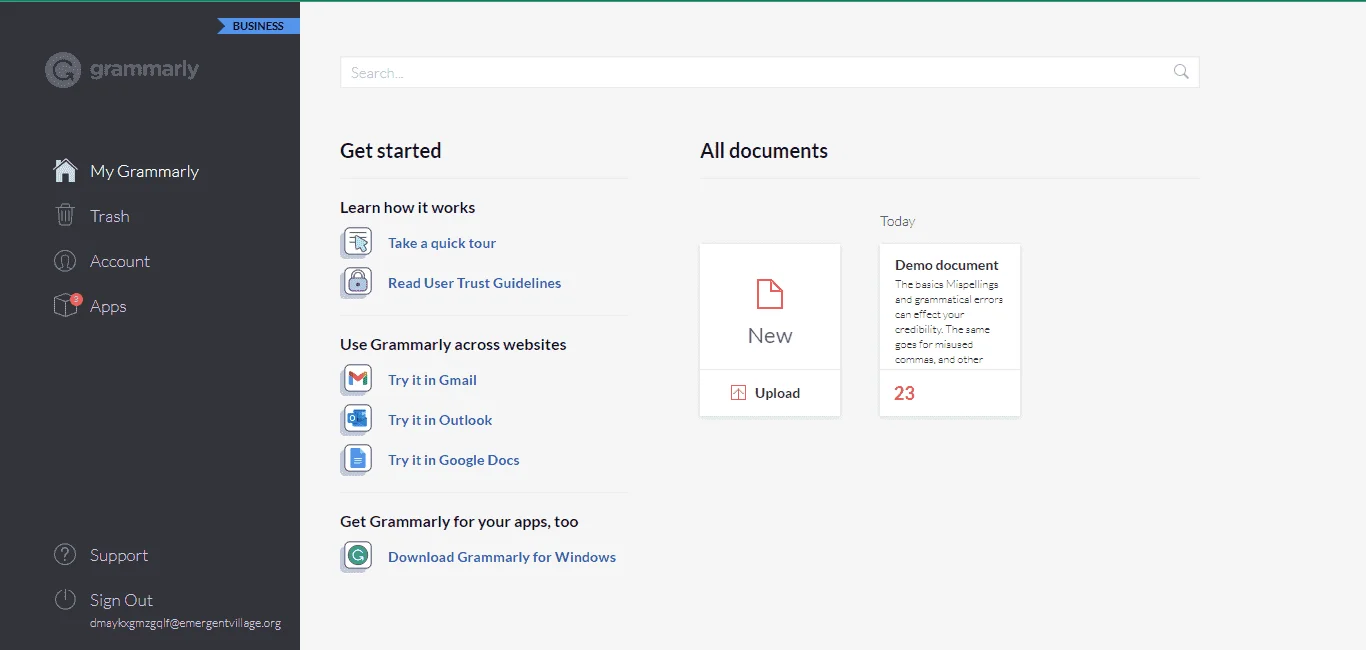Open Download Grammarly for Windows link

(502, 557)
